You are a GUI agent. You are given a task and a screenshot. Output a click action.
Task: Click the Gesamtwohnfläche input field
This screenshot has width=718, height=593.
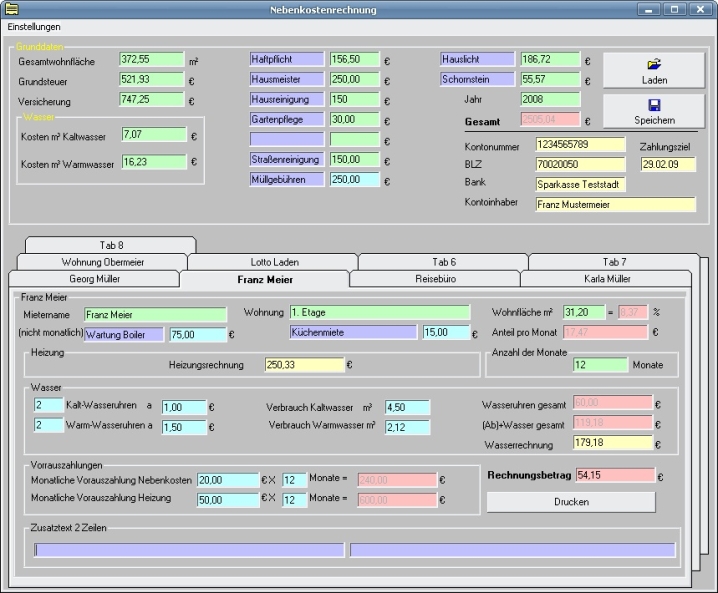click(x=152, y=60)
